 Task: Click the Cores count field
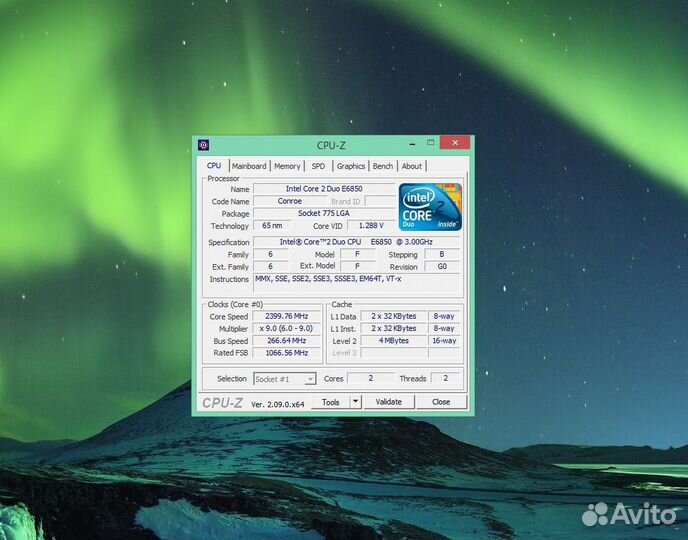pyautogui.click(x=371, y=378)
